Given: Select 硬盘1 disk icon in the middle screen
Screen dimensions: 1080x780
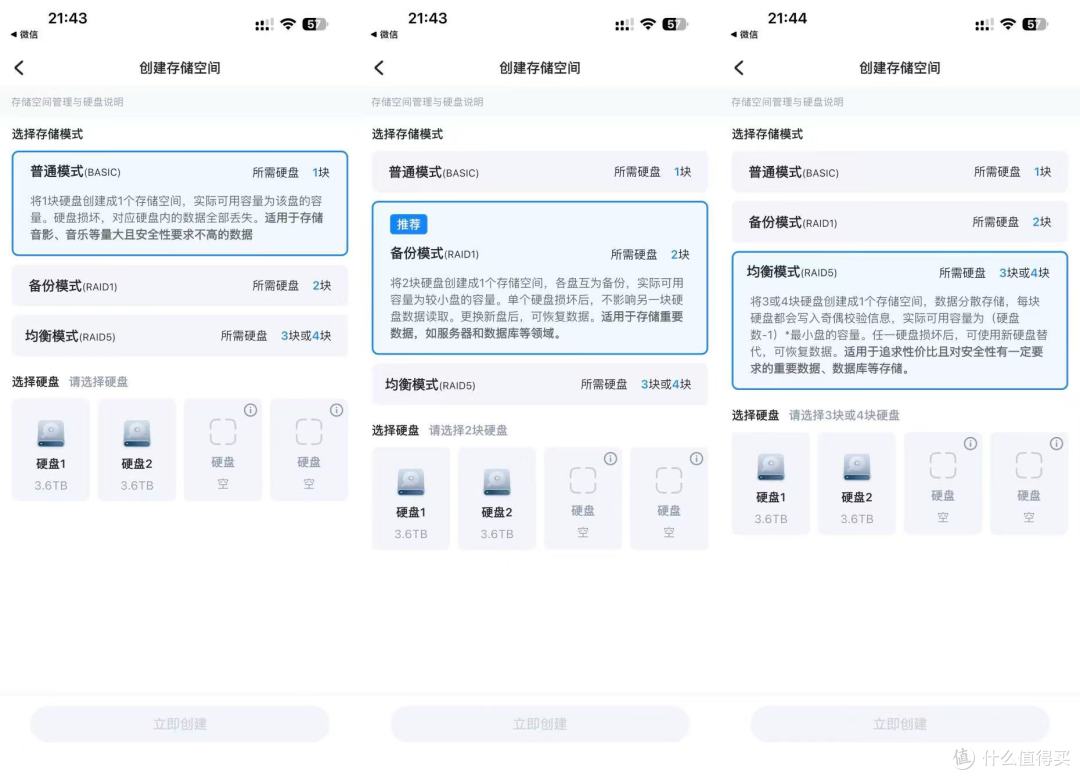Looking at the screenshot, I should [411, 482].
